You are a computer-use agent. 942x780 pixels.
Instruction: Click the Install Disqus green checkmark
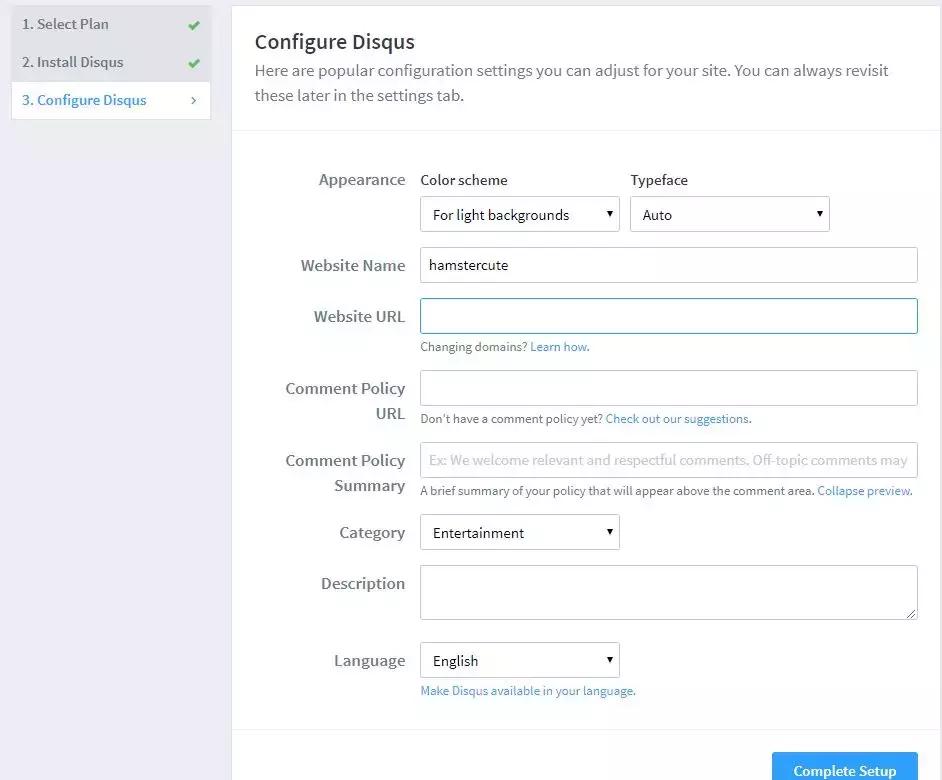(194, 63)
